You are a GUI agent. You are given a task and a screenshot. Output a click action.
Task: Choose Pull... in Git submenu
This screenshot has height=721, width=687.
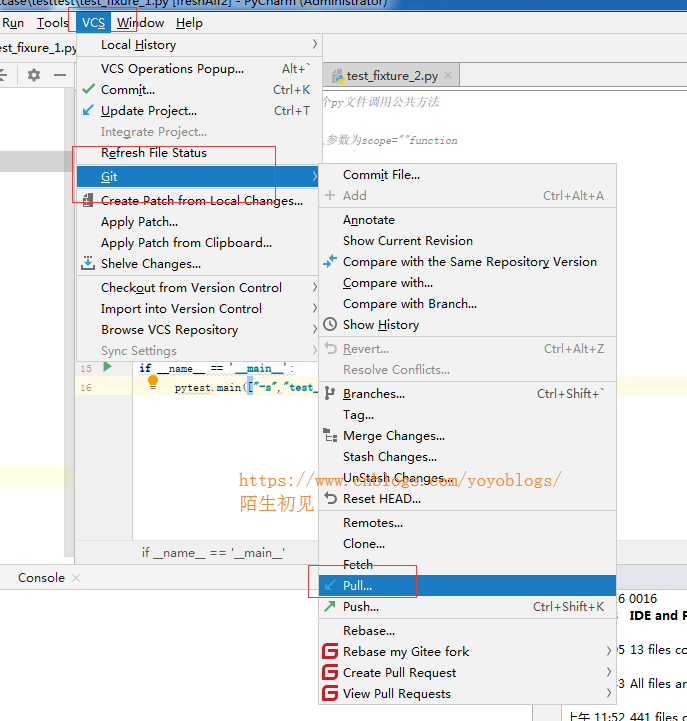(467, 585)
